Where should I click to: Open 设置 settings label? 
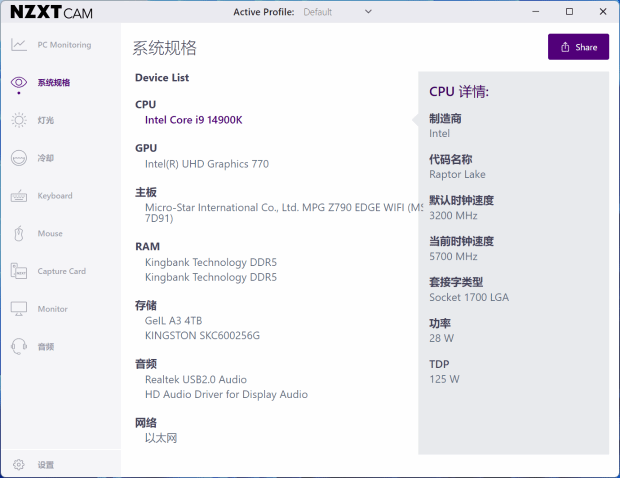45,465
